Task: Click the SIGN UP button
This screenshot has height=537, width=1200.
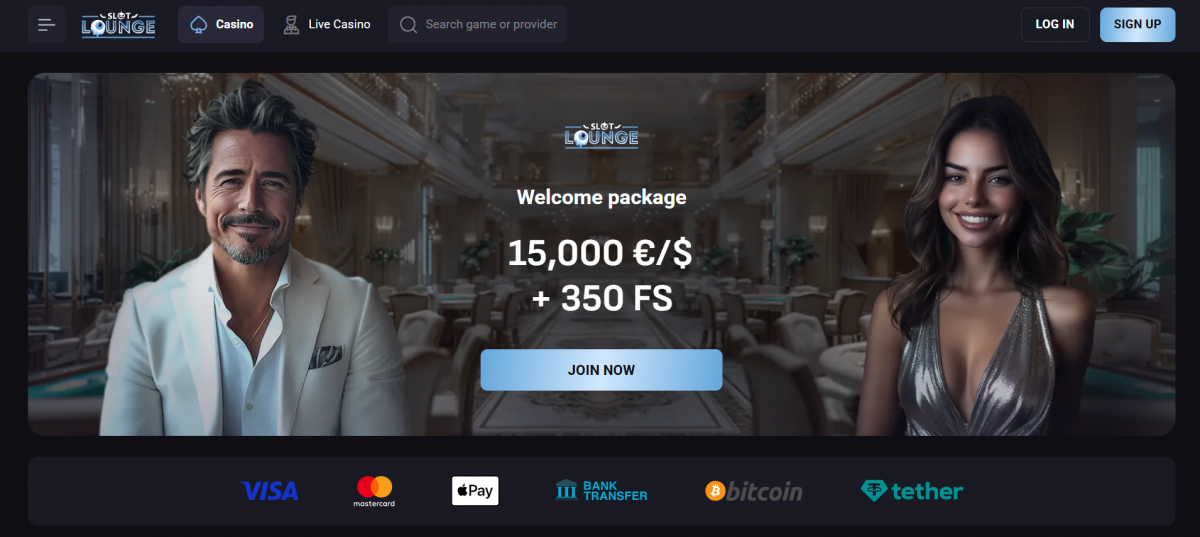Action: tap(1137, 24)
